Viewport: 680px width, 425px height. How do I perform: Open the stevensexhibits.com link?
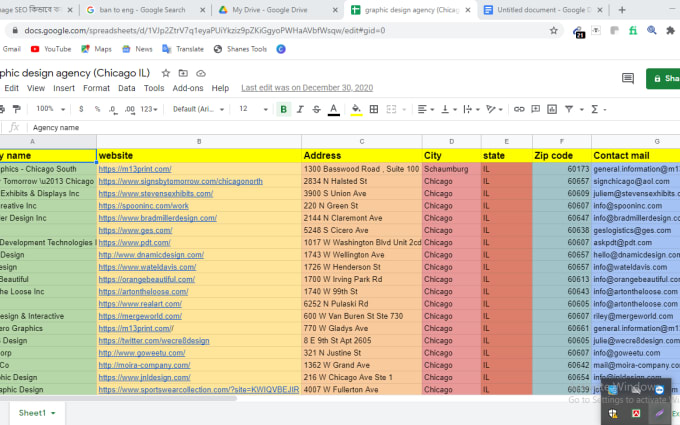click(156, 193)
